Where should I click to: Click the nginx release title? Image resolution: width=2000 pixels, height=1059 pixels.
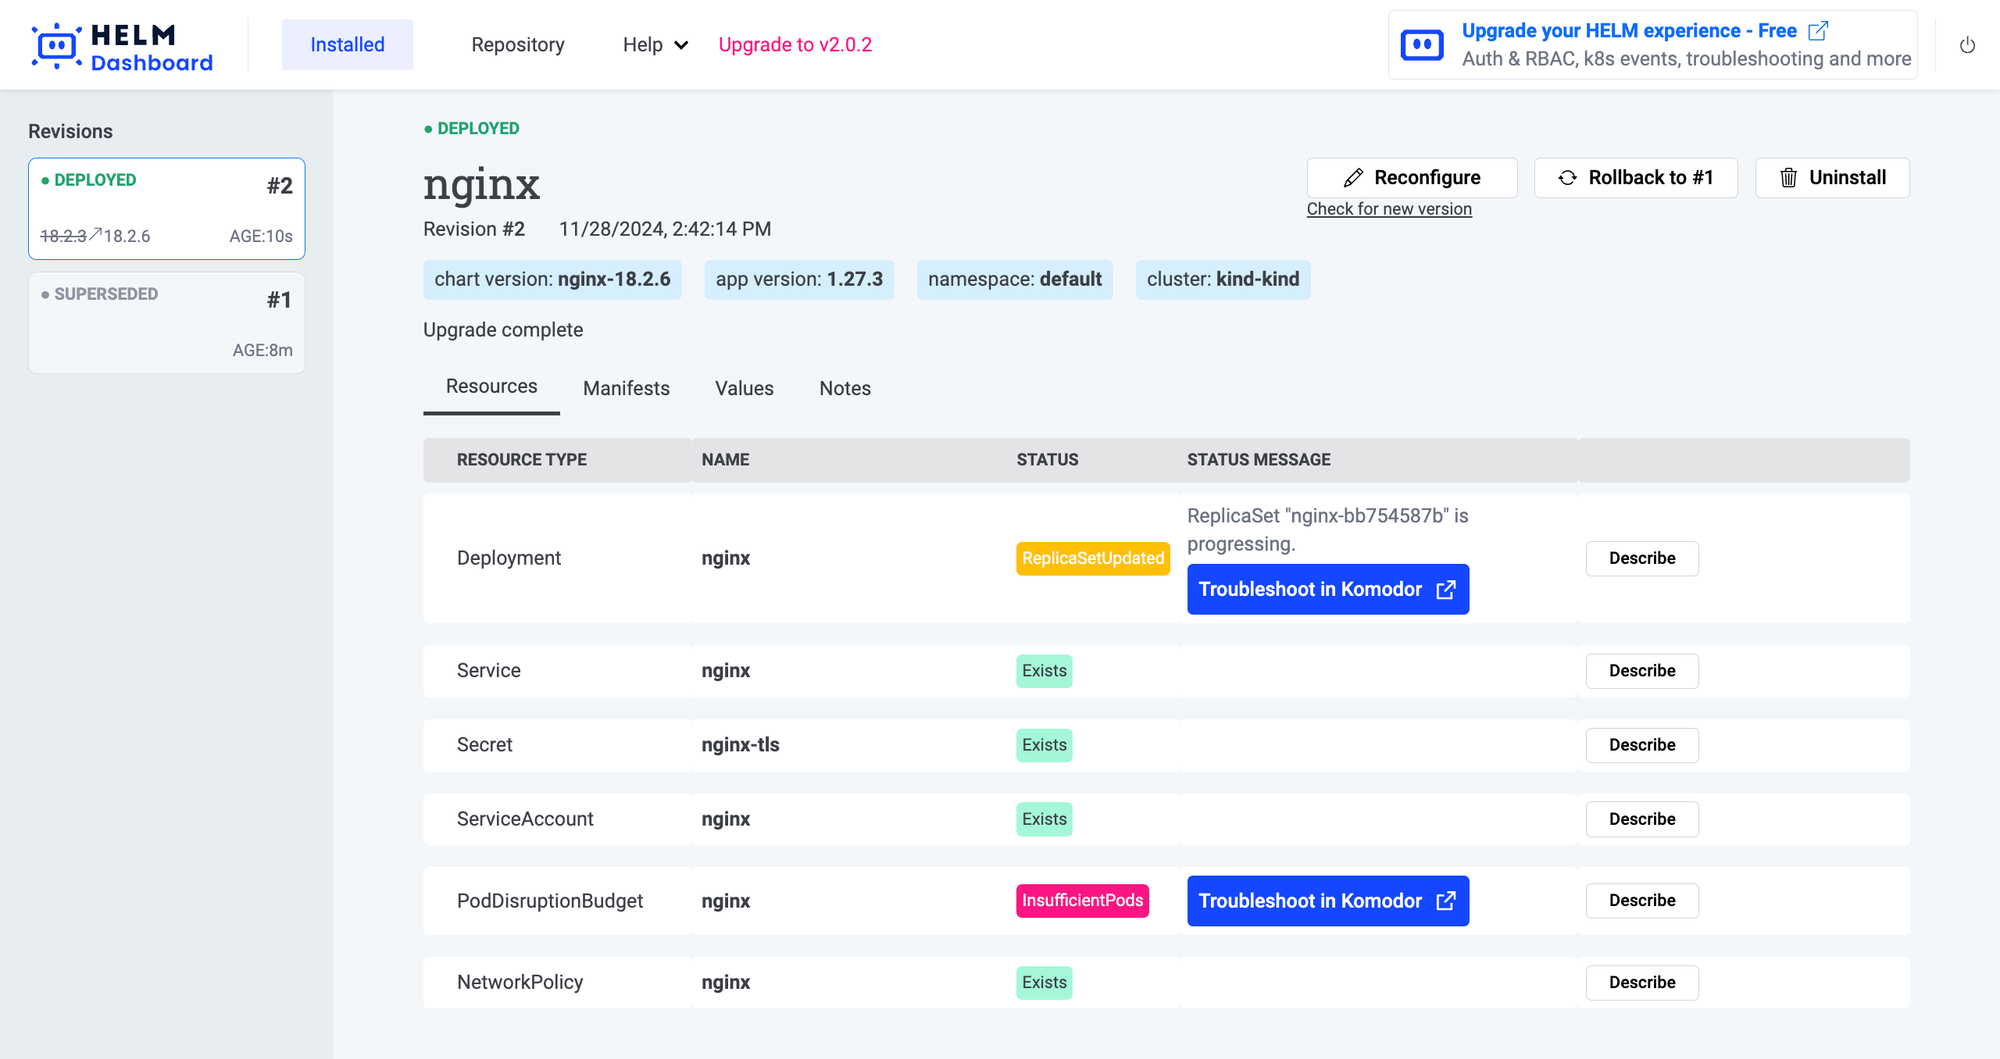481,184
